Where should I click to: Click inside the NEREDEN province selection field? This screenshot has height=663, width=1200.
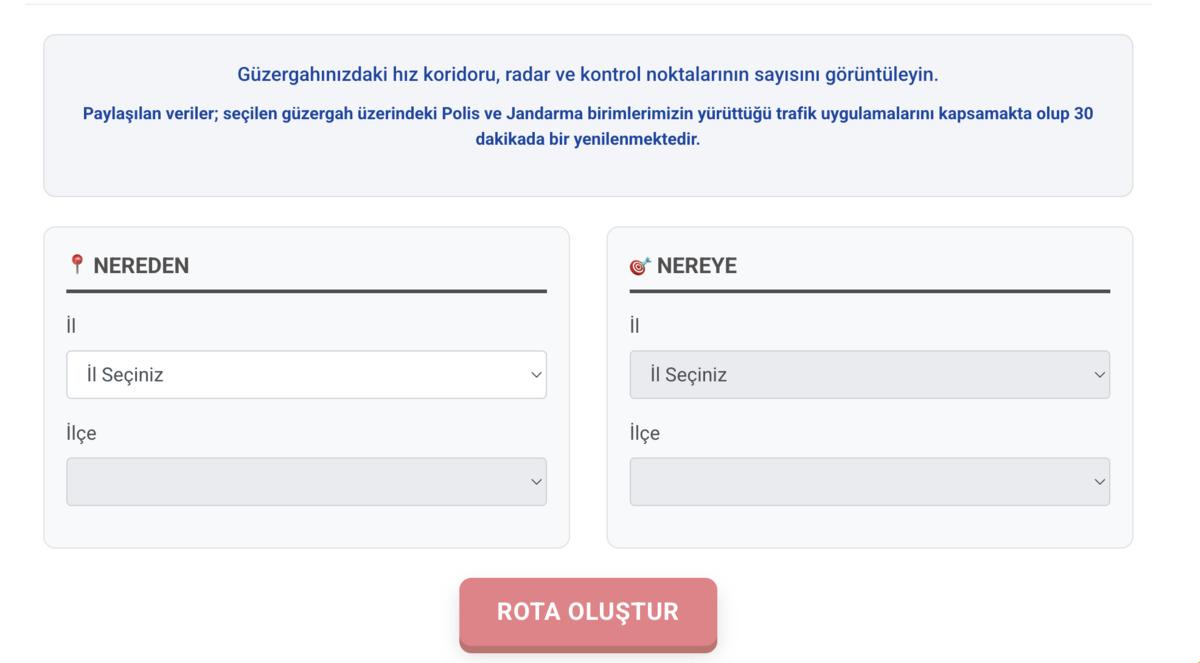click(x=306, y=374)
